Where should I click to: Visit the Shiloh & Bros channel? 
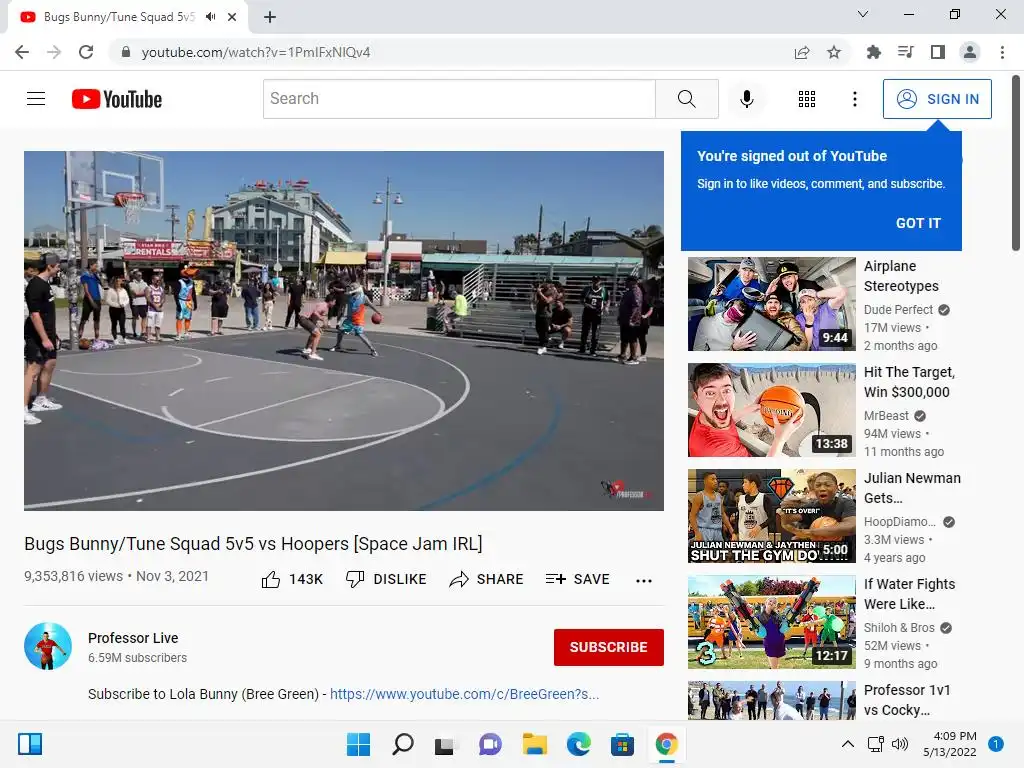pyautogui.click(x=899, y=628)
